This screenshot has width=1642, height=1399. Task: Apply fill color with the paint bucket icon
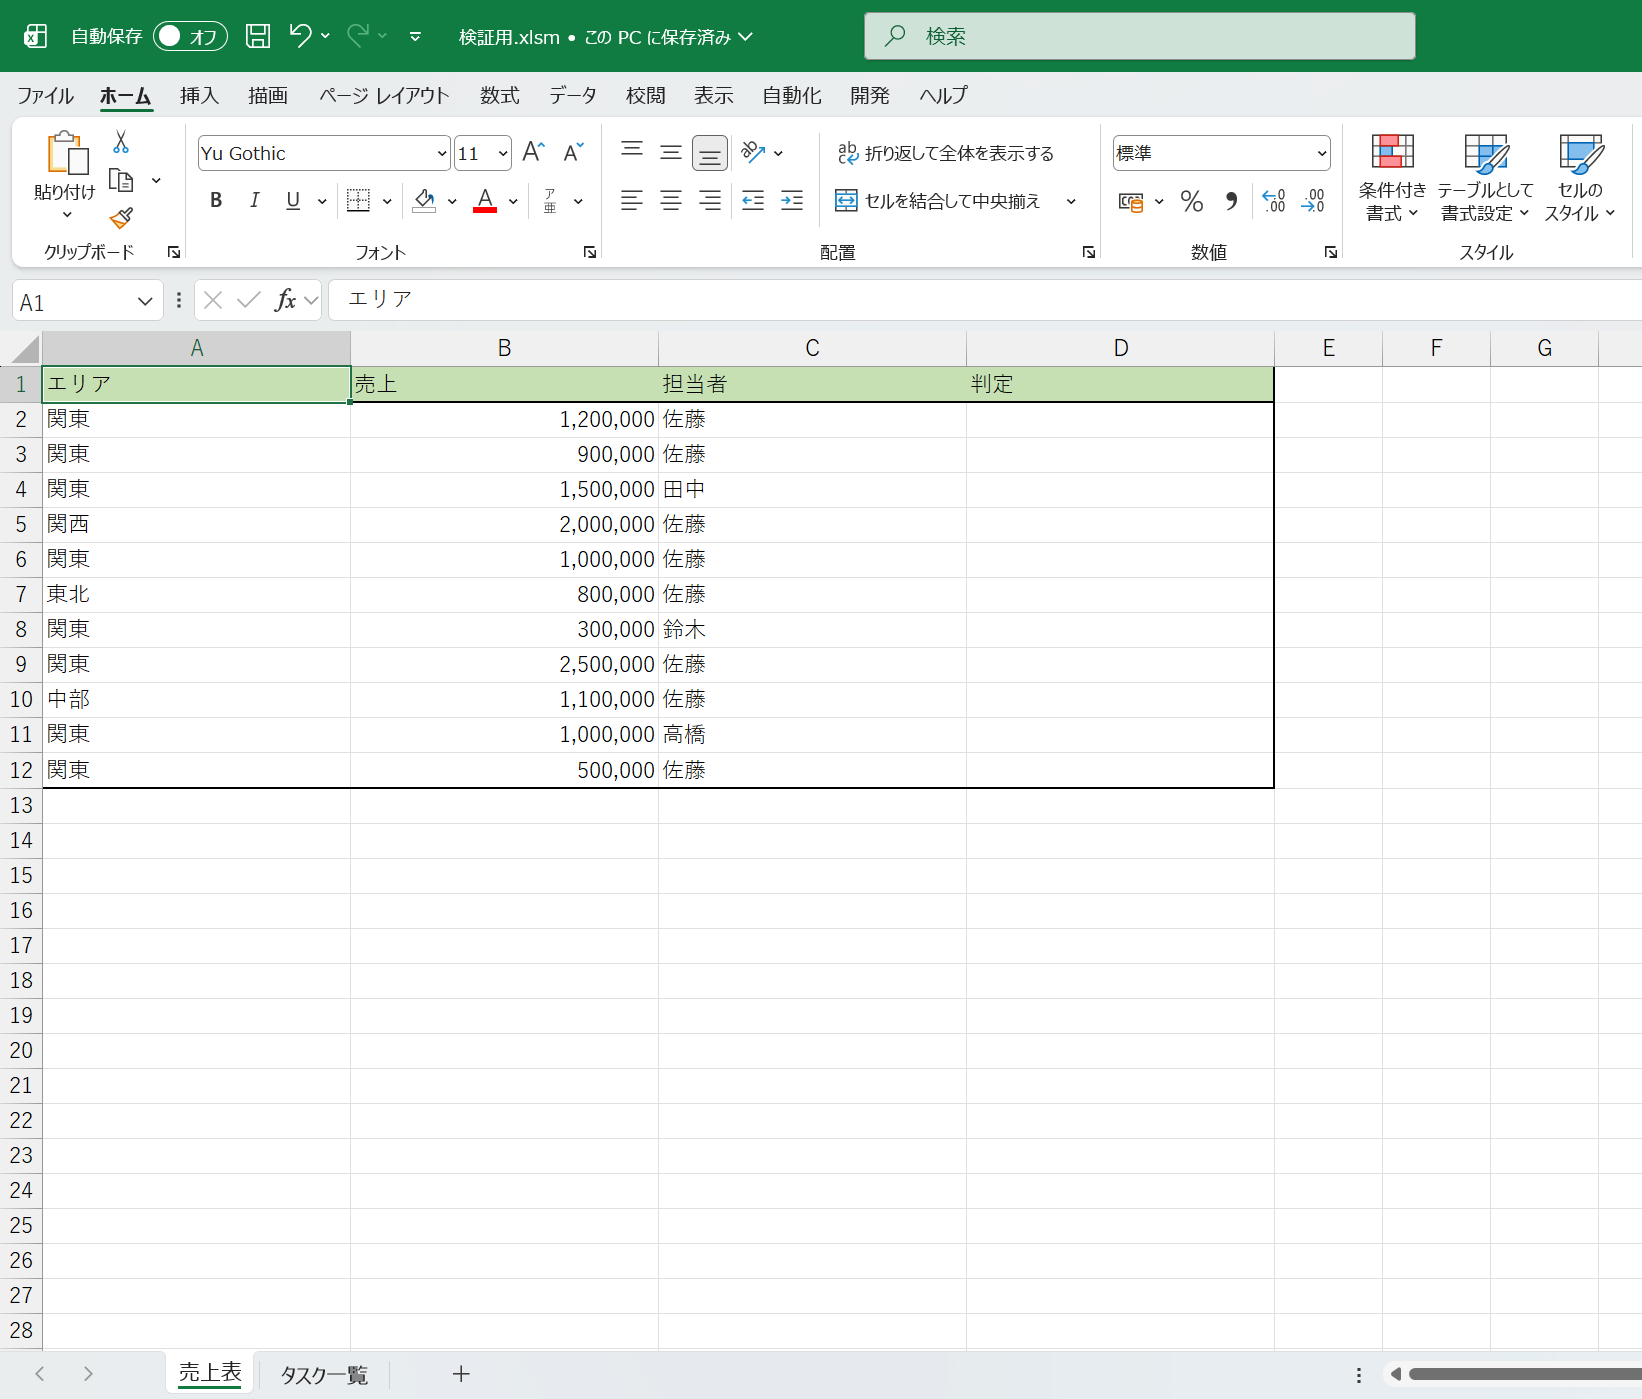pos(425,201)
